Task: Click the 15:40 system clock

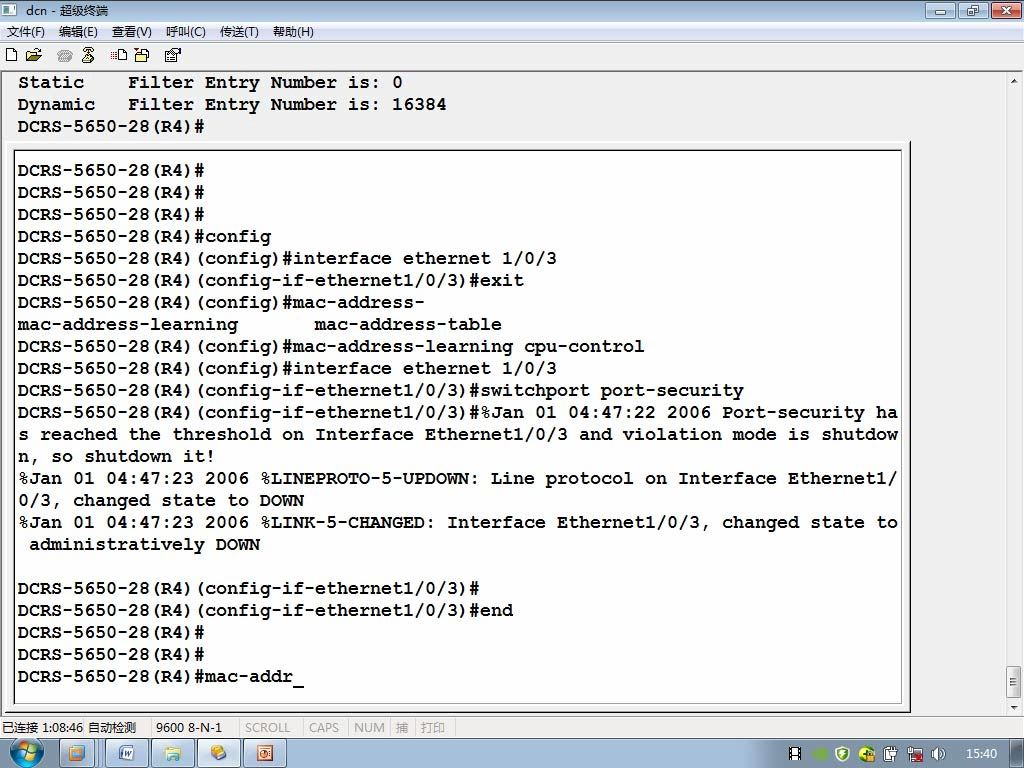Action: point(981,754)
